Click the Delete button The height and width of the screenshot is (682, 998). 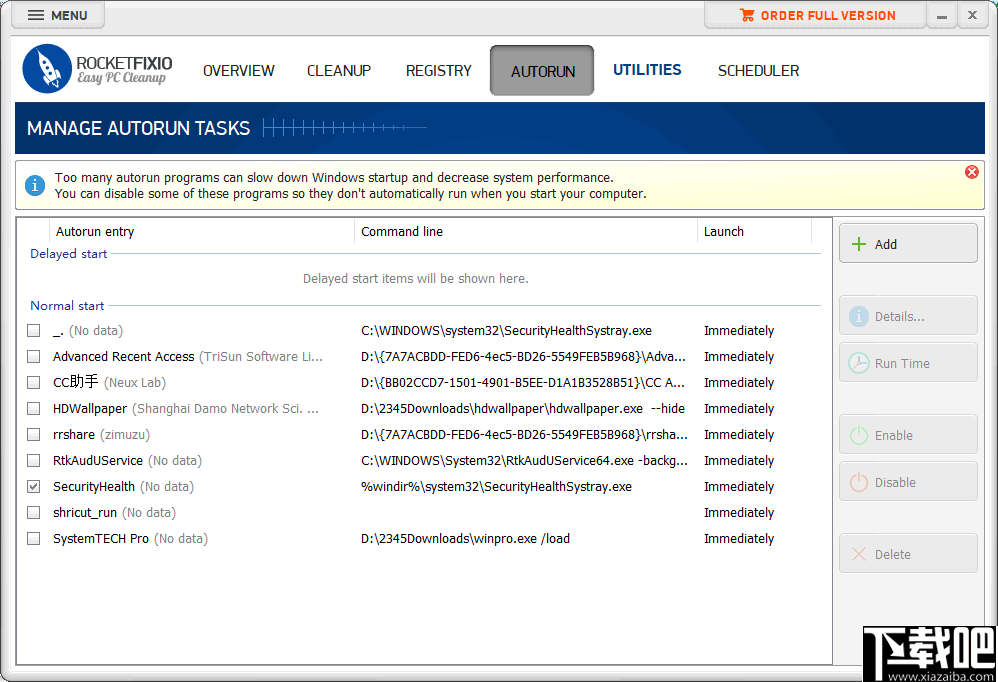click(x=908, y=554)
